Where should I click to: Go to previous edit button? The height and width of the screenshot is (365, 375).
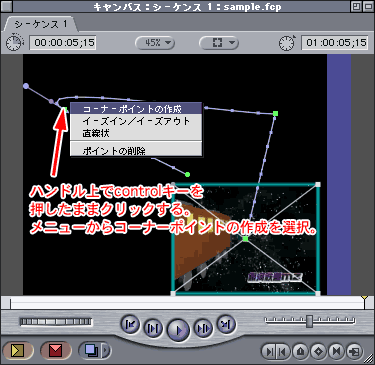pos(130,324)
